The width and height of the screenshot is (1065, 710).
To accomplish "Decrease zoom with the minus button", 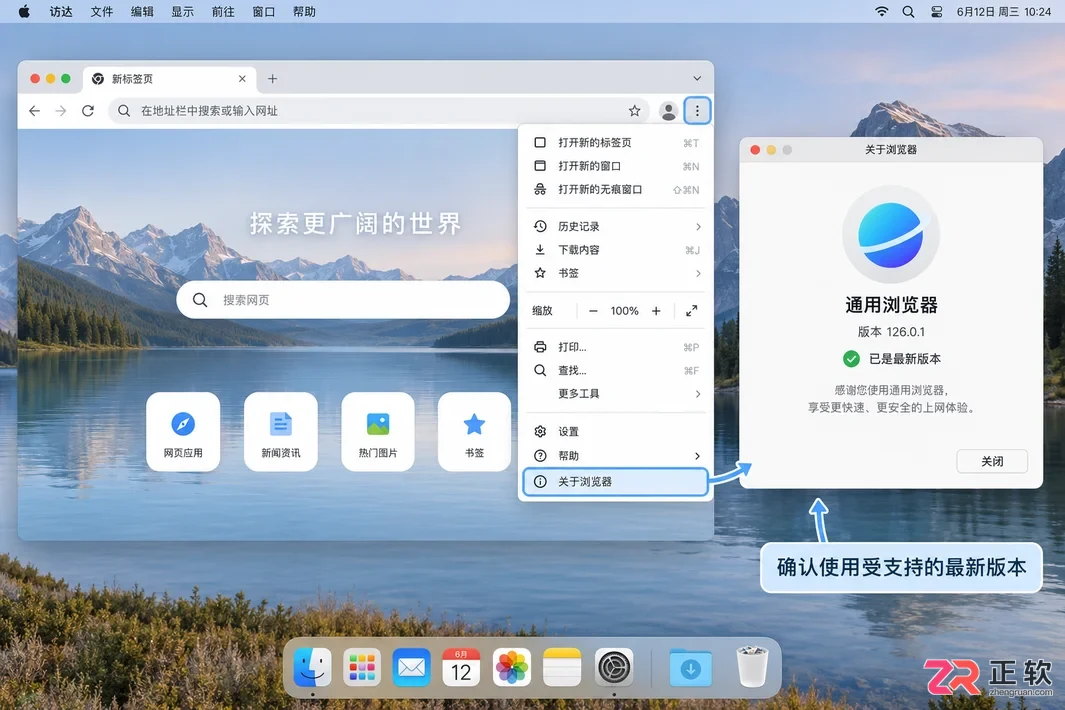I will pyautogui.click(x=593, y=310).
